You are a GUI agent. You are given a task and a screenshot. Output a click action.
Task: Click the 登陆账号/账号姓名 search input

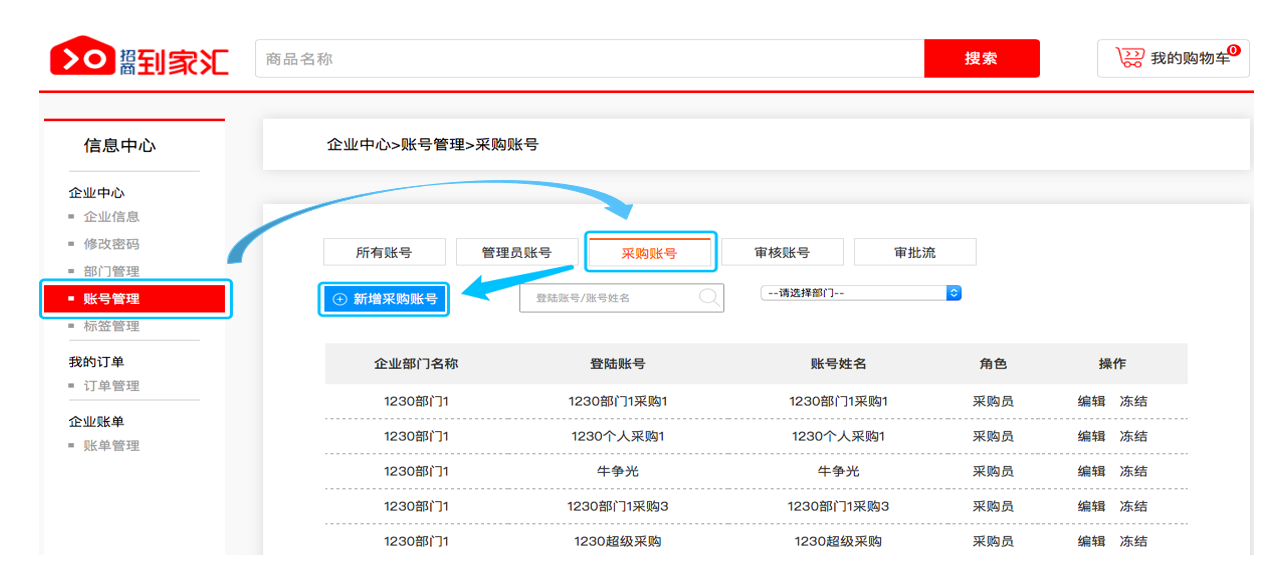tap(608, 298)
